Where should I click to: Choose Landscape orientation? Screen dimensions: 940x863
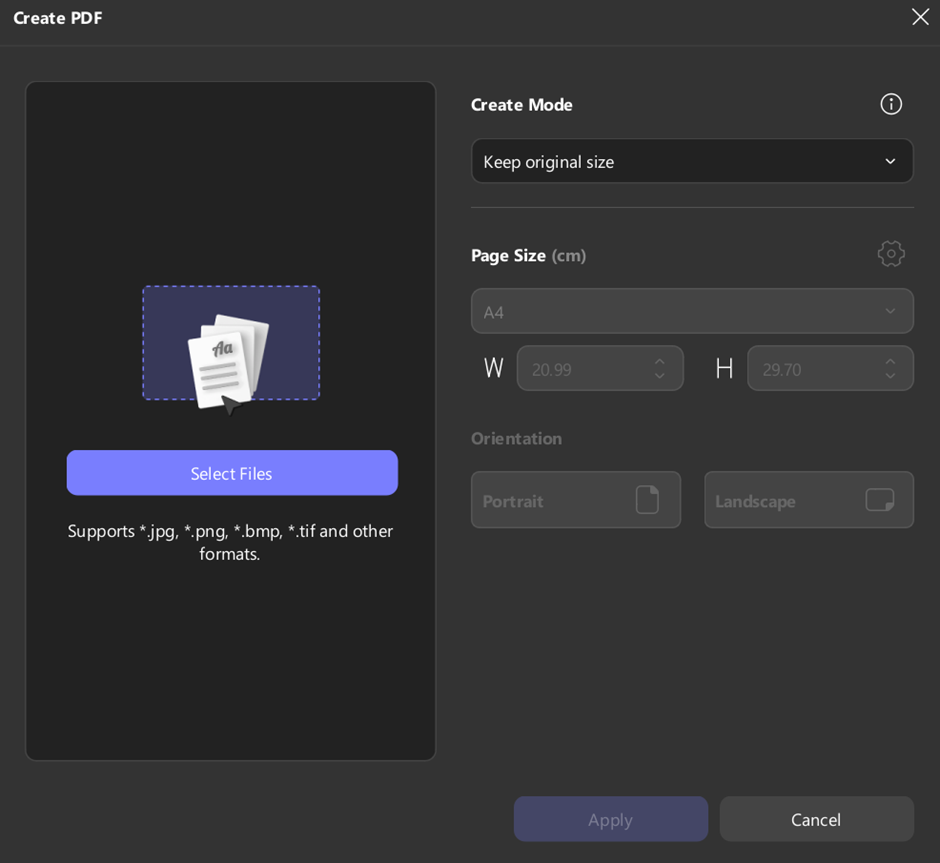[809, 500]
